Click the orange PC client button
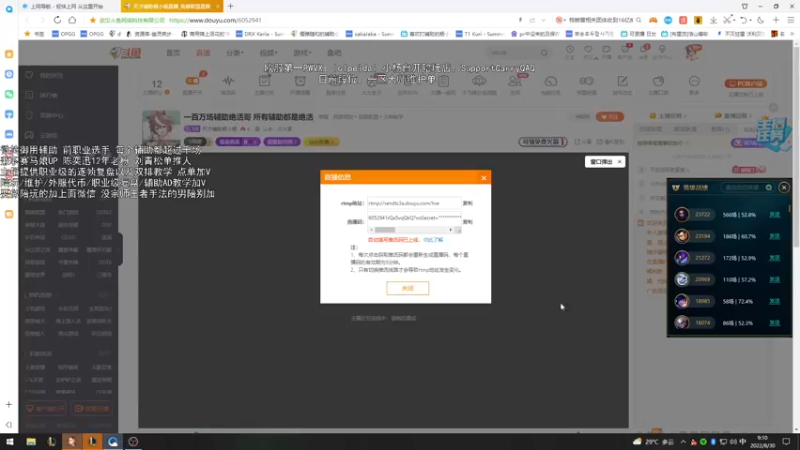Screen dimensions: 800x450 (x=745, y=83)
